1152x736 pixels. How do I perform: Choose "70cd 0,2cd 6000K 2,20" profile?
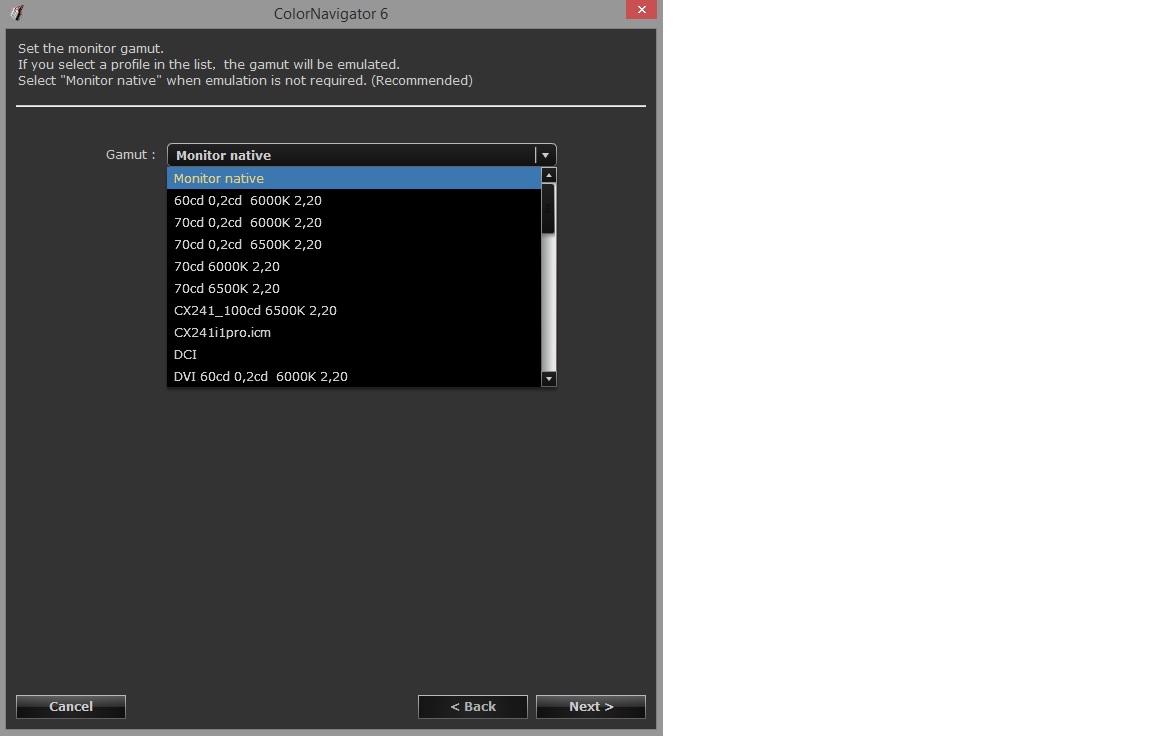coord(353,223)
